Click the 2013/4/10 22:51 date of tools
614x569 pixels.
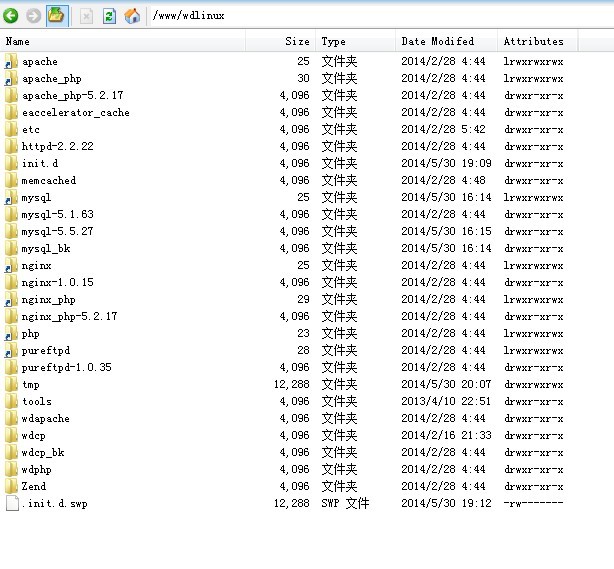click(x=446, y=401)
